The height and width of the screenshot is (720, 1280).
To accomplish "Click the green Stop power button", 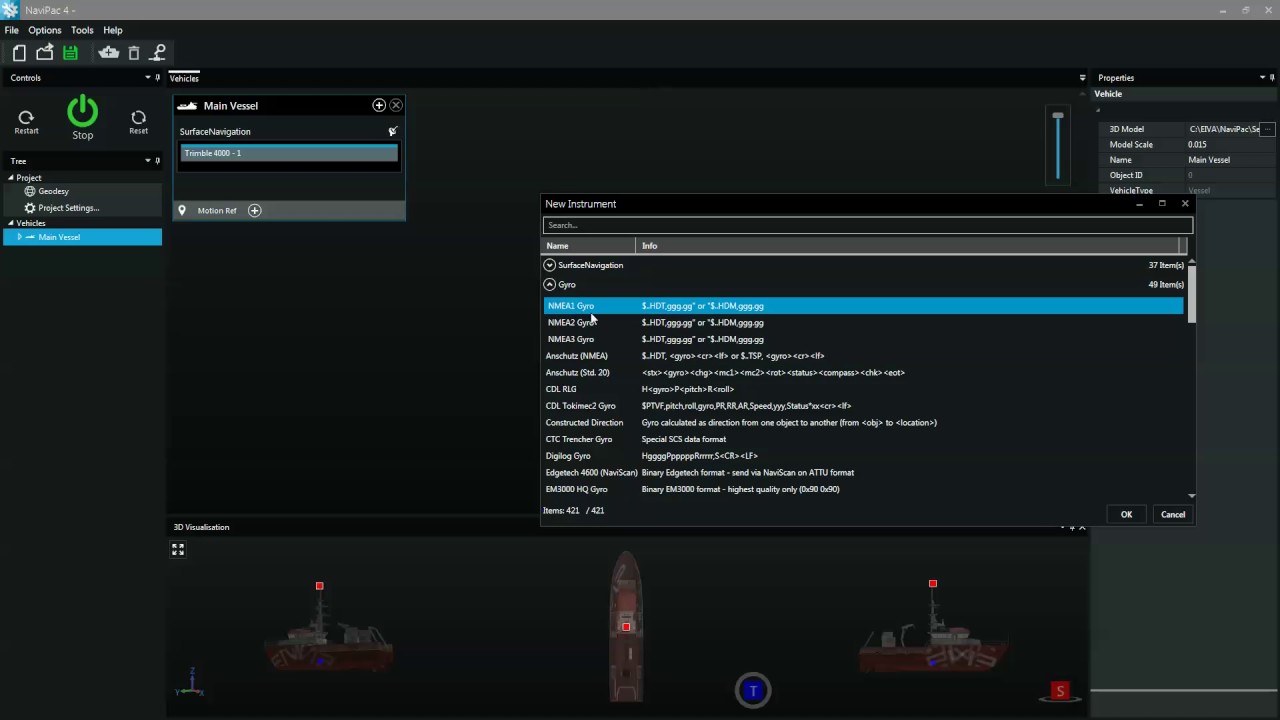I will (x=83, y=110).
